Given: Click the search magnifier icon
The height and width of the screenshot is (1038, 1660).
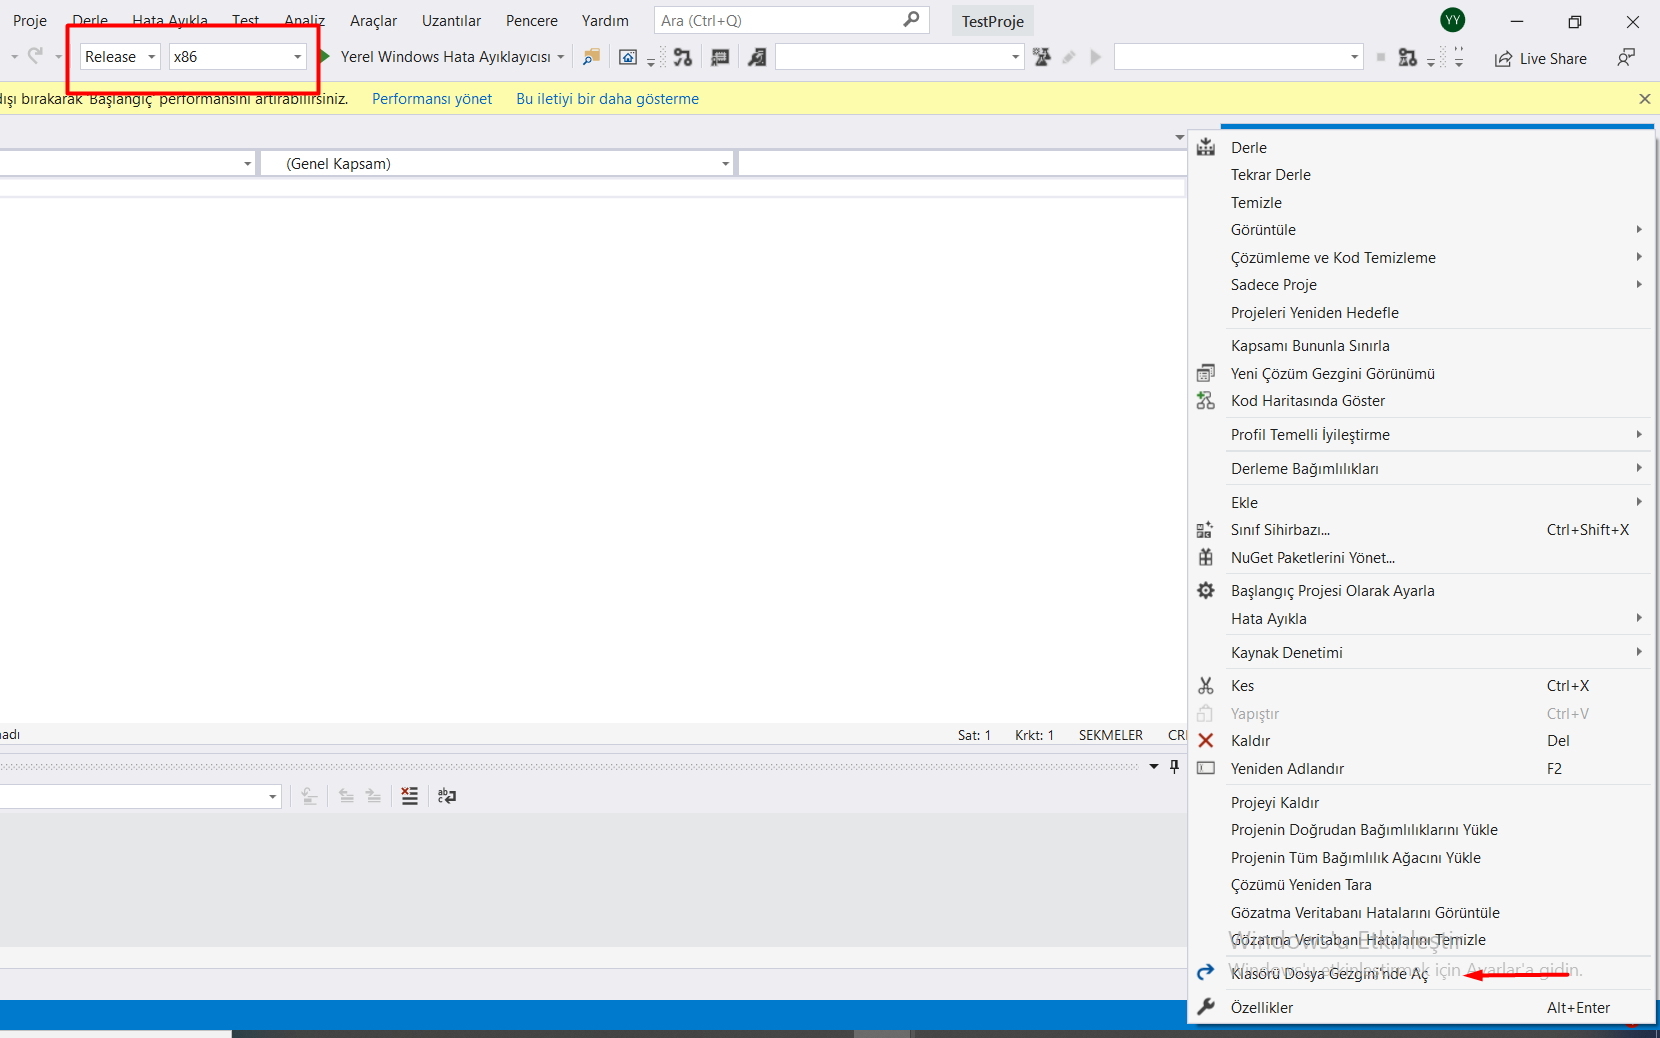Looking at the screenshot, I should (911, 19).
